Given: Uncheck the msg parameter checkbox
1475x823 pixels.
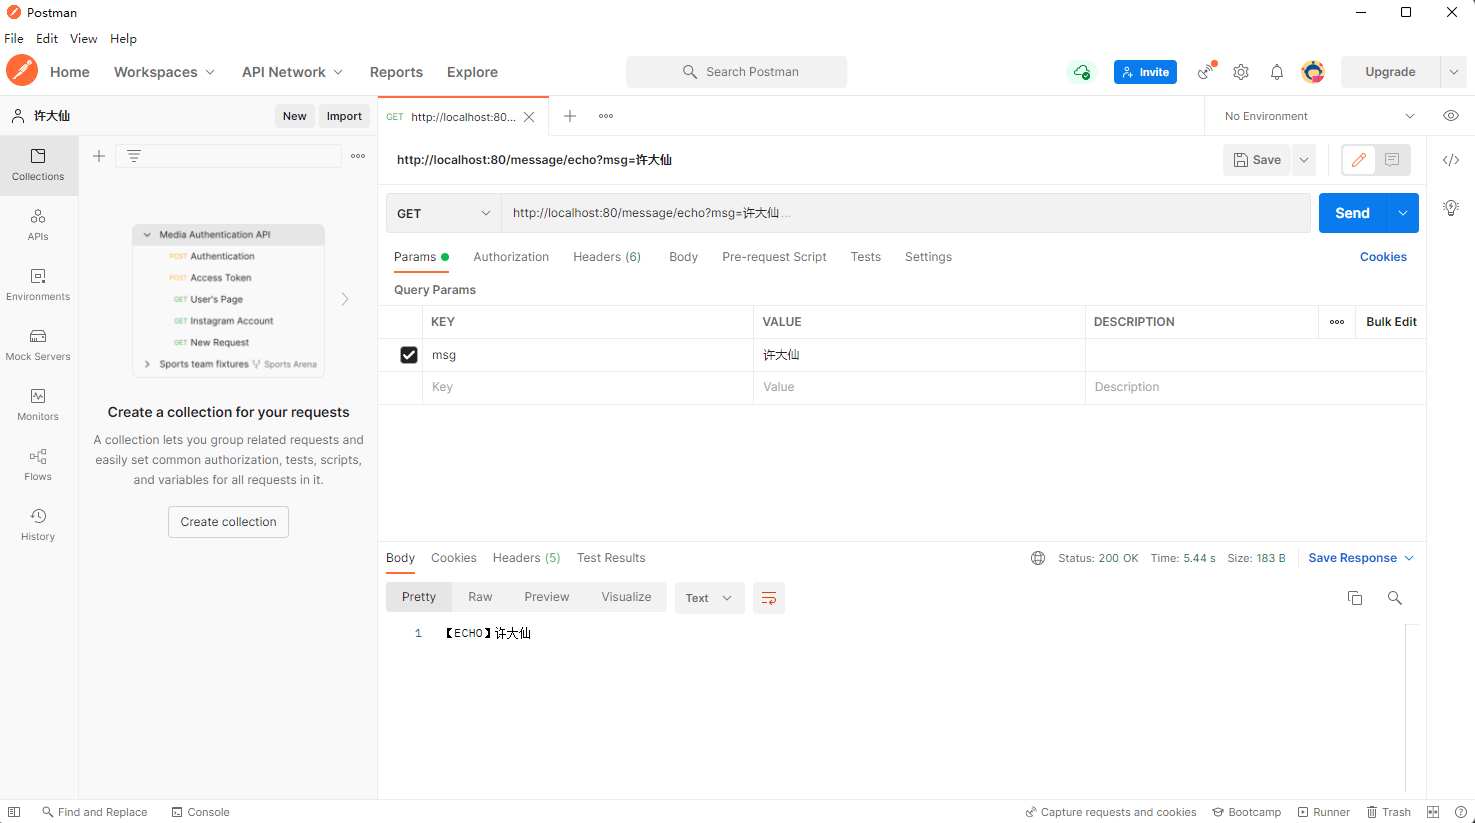Looking at the screenshot, I should point(409,355).
